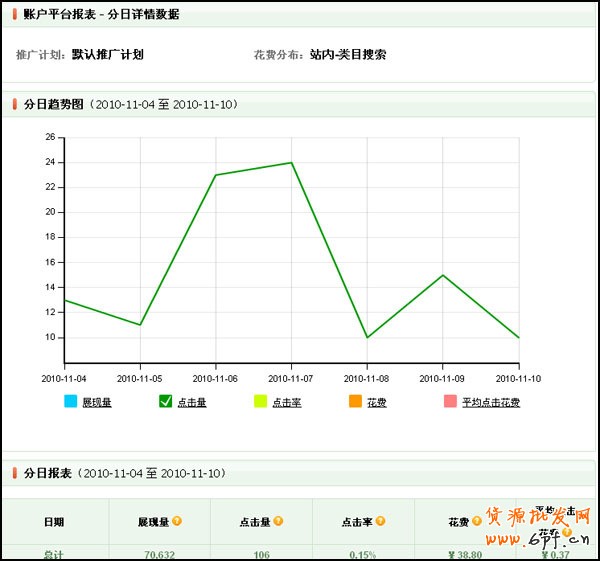Image resolution: width=600 pixels, height=561 pixels.
Task: Click the help icon beside 展现量 column header
Action: click(177, 521)
